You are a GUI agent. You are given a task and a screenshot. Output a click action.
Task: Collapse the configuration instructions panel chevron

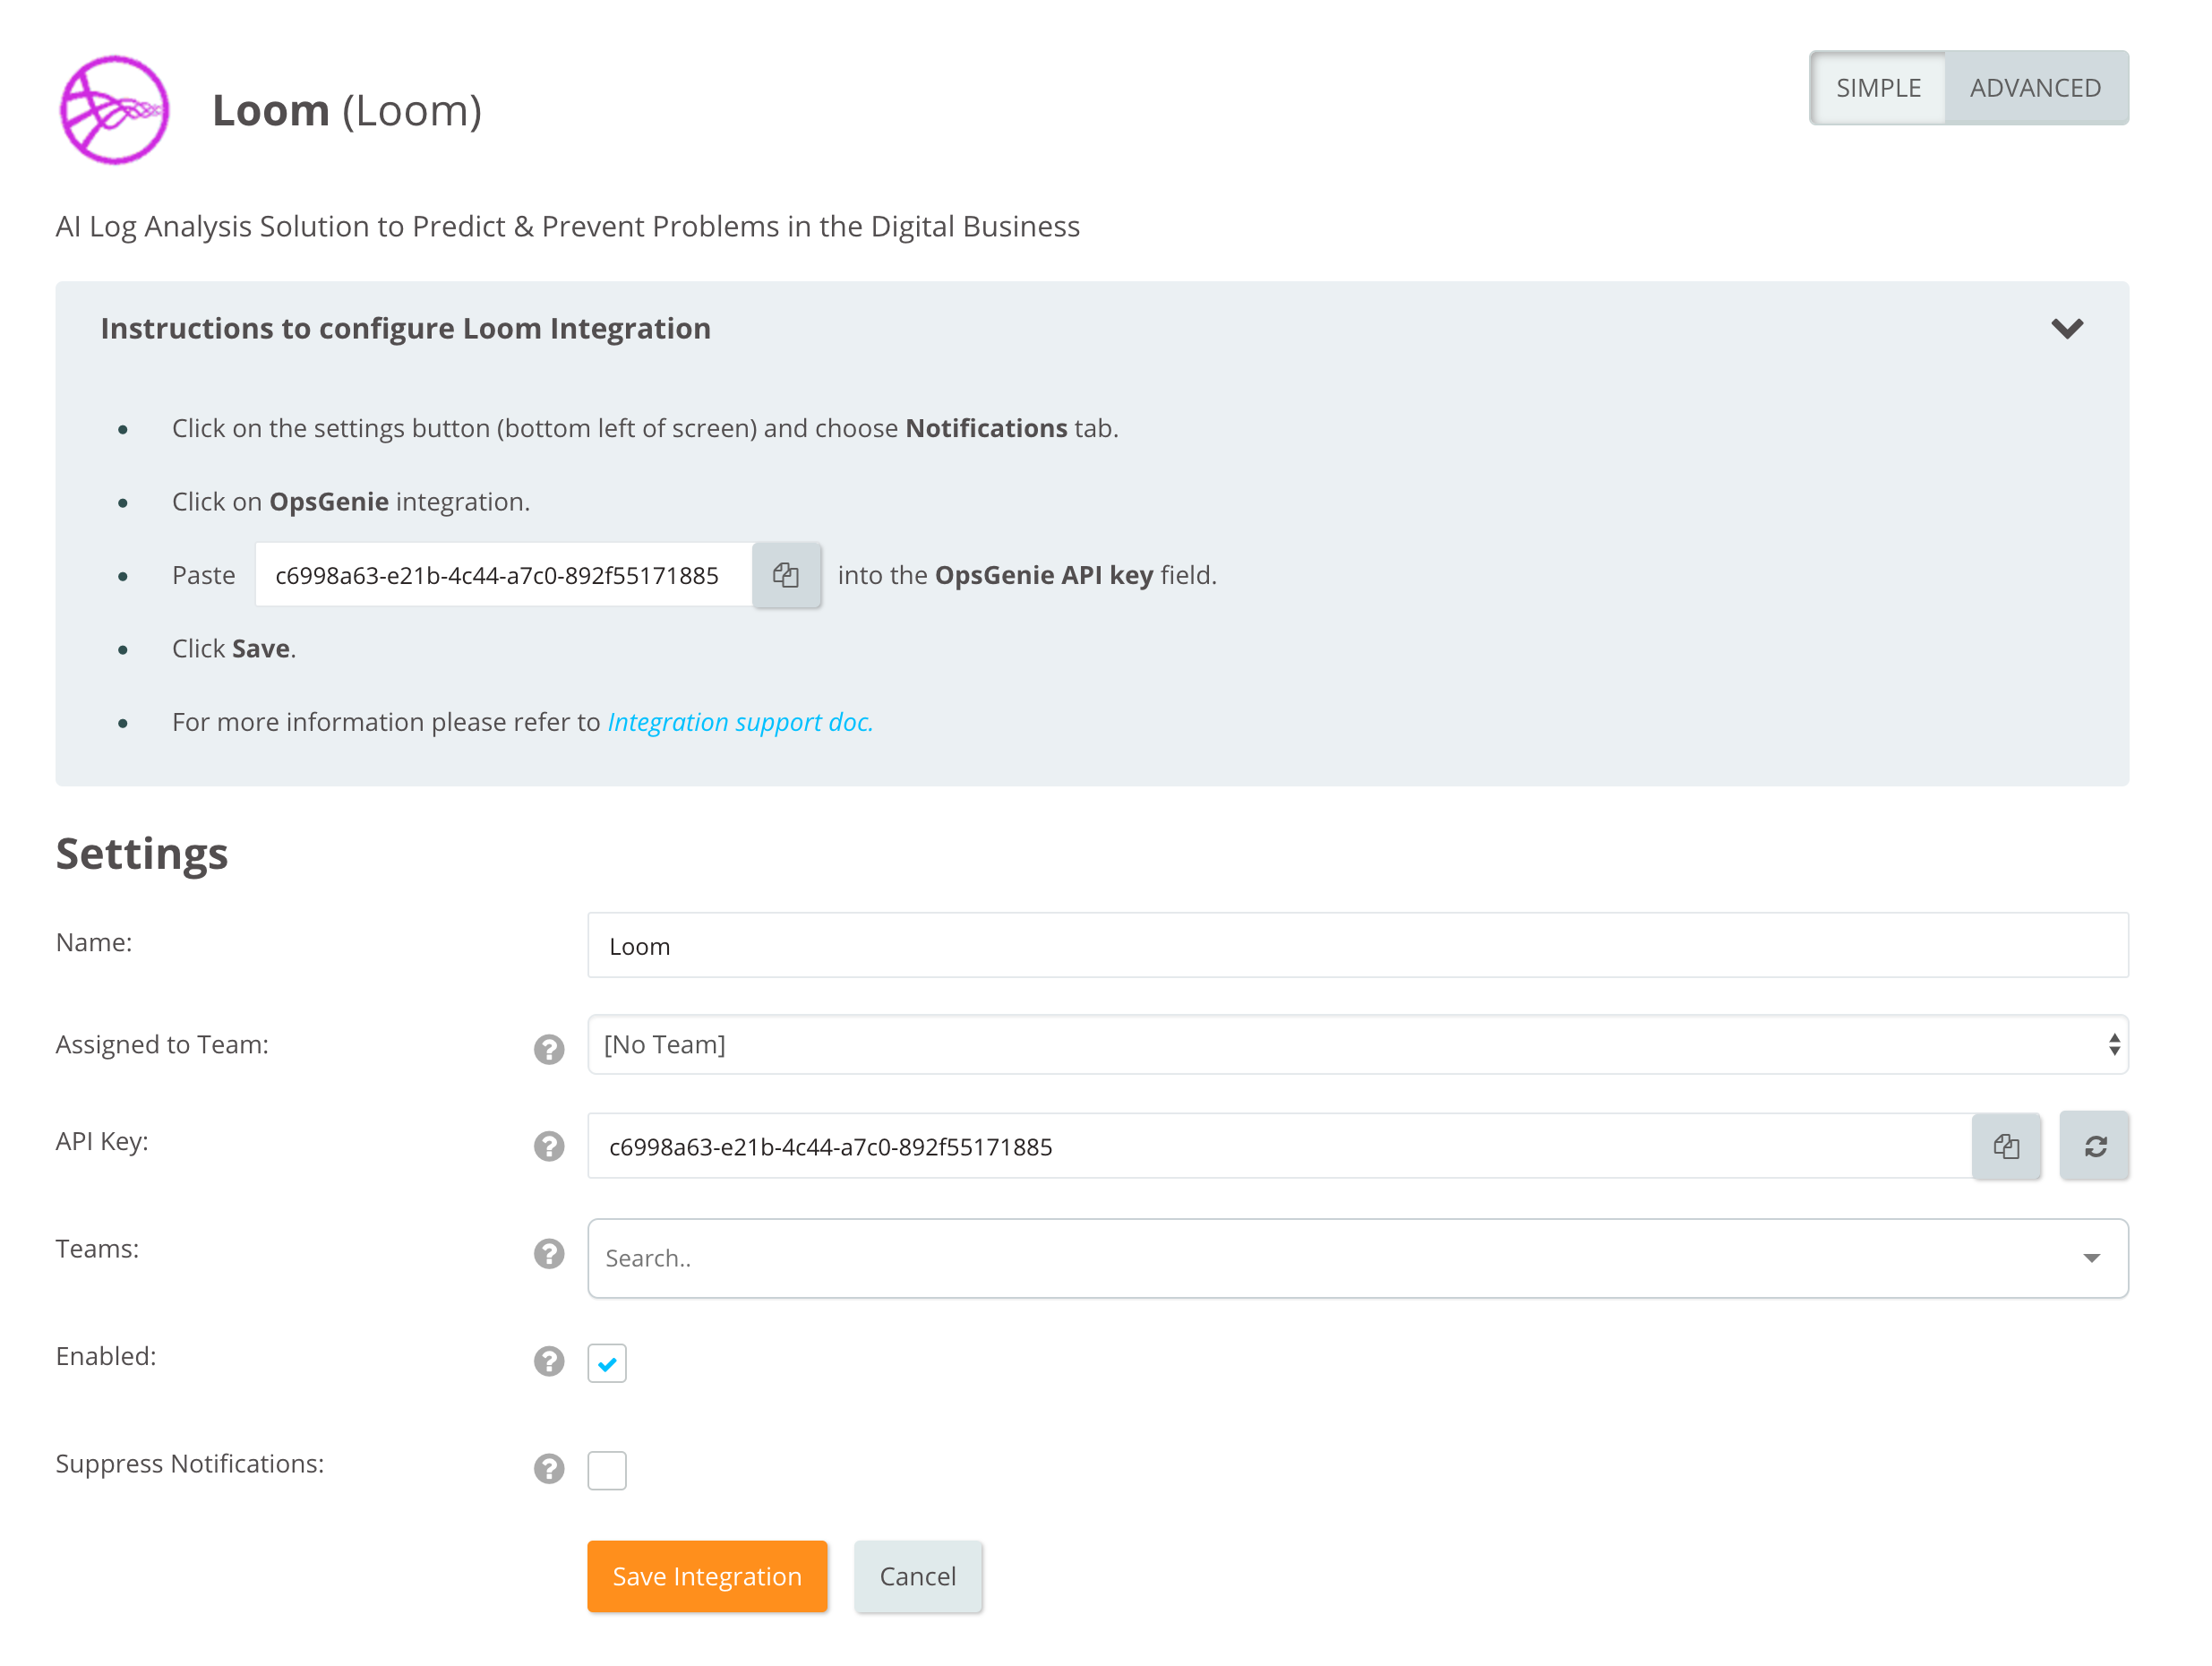pyautogui.click(x=2066, y=328)
